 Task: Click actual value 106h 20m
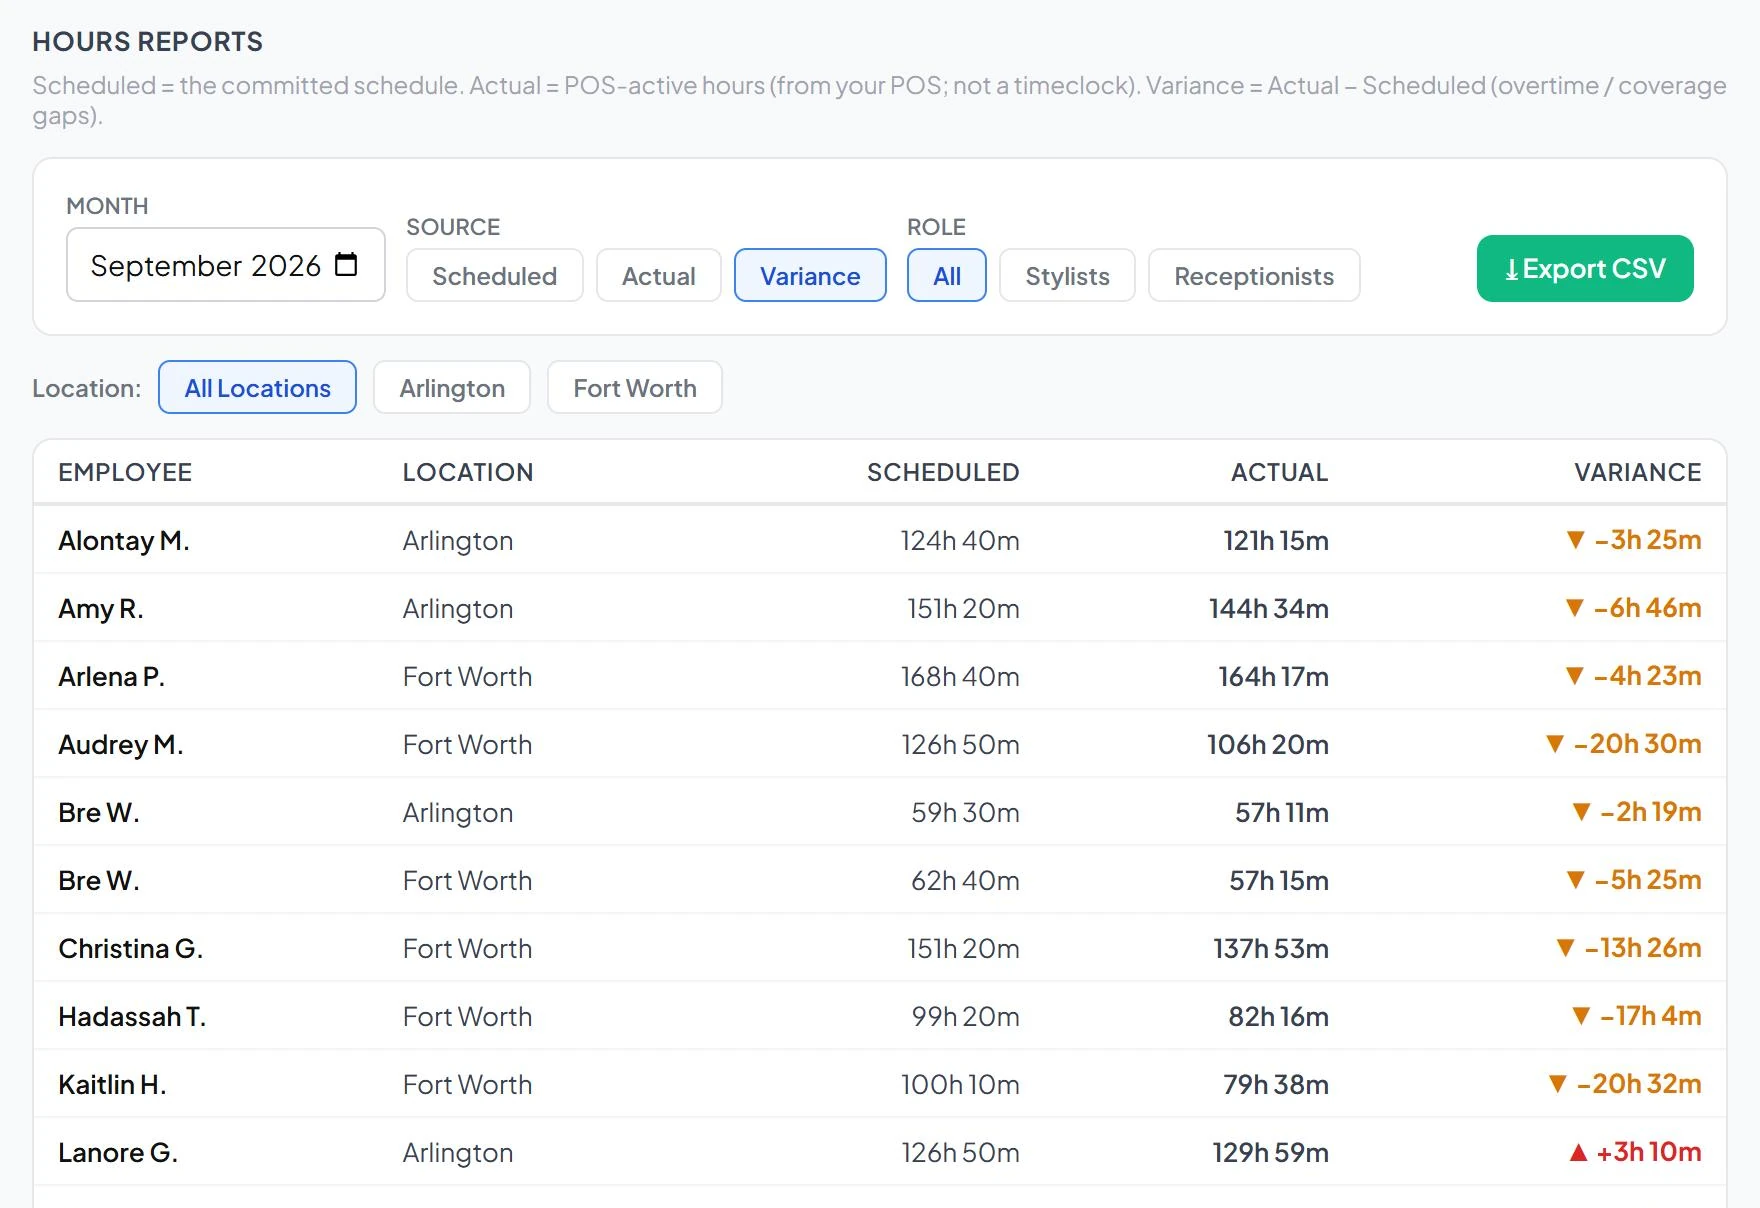[1268, 745]
